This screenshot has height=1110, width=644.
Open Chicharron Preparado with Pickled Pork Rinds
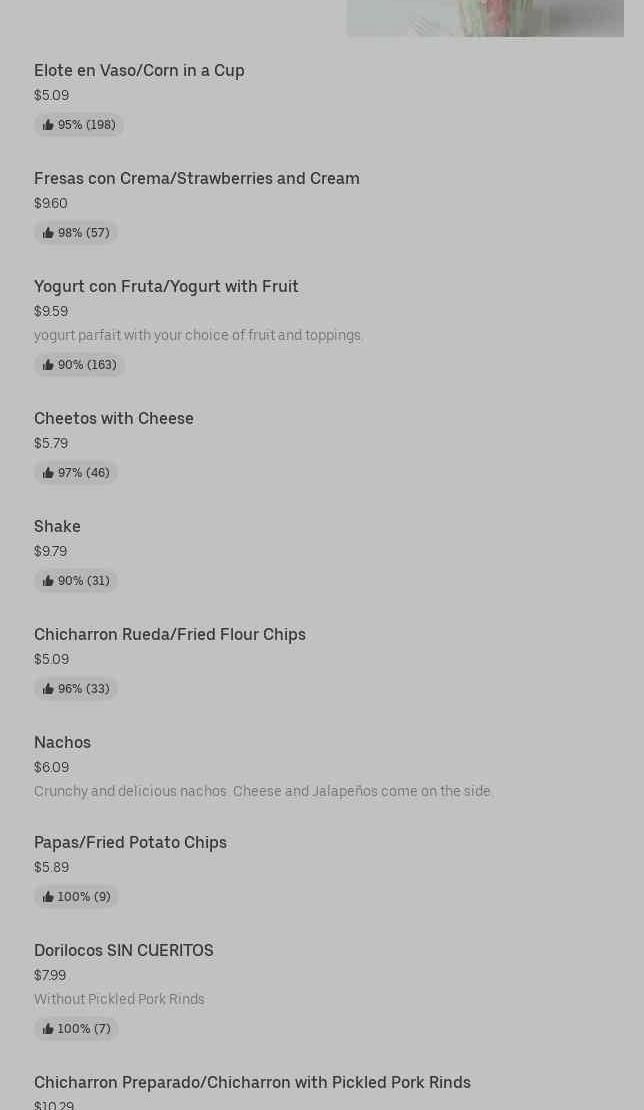252,1082
